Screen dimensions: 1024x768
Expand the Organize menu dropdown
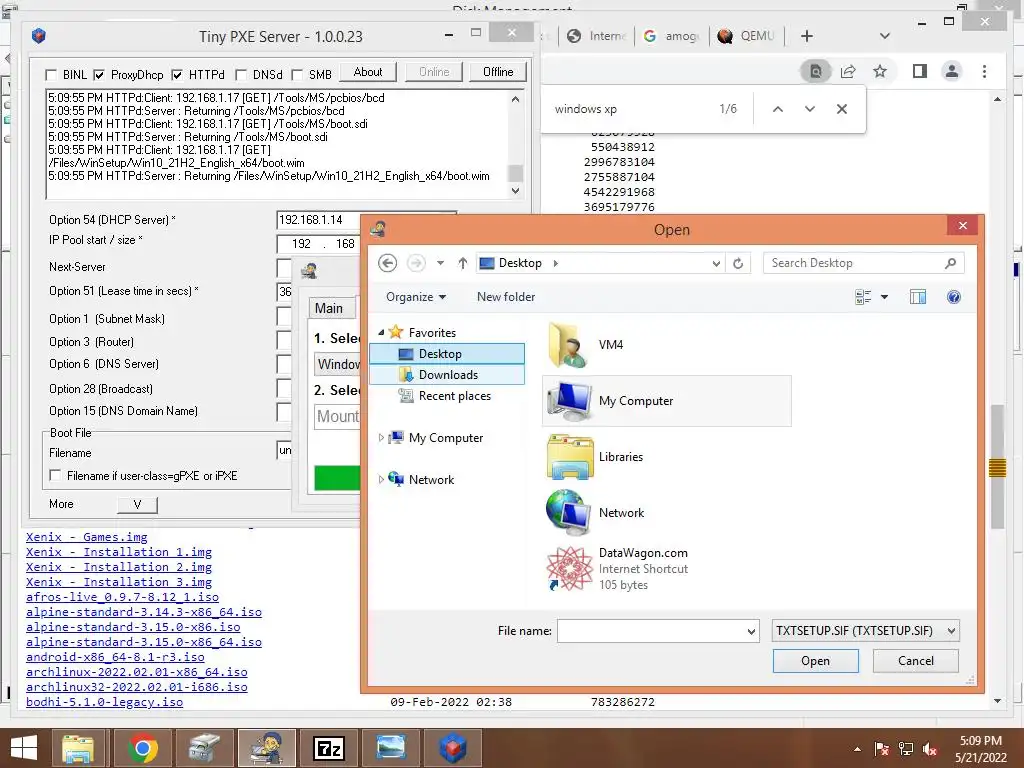(416, 297)
